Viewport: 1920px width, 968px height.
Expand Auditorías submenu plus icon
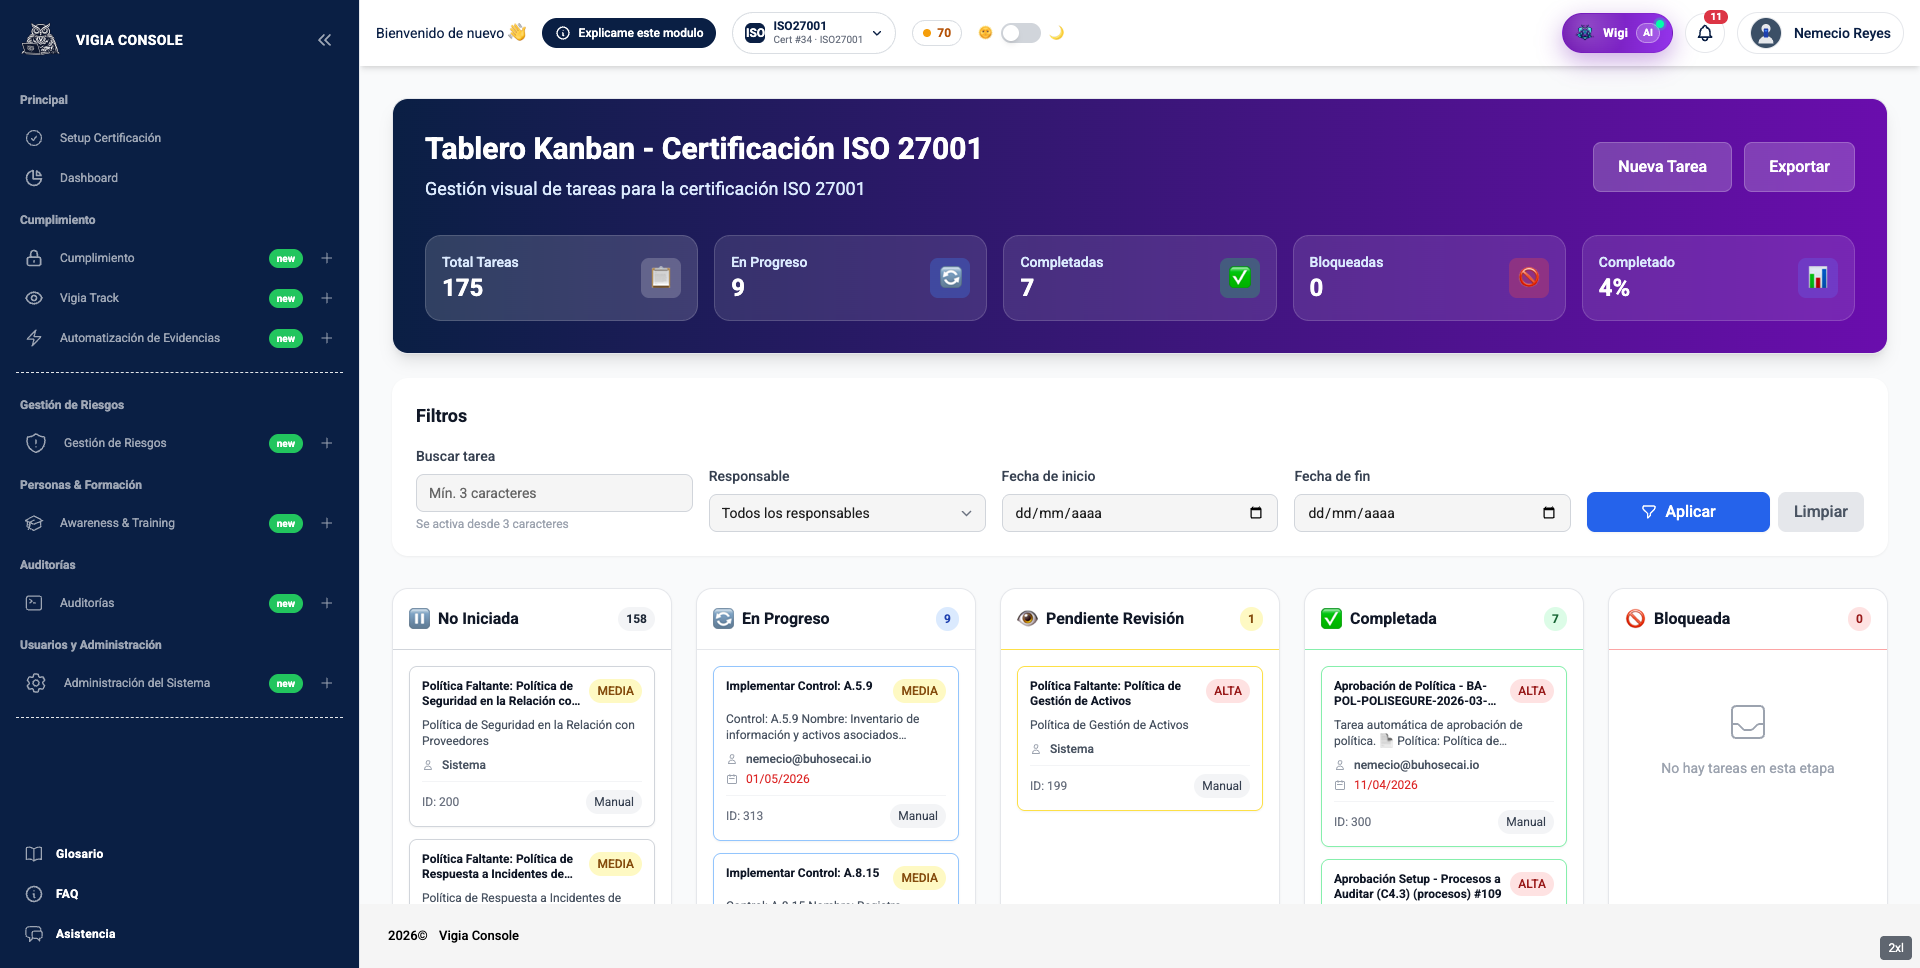(x=326, y=603)
